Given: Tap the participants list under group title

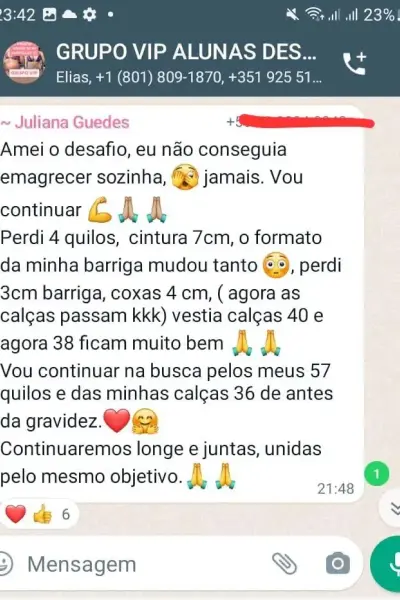Looking at the screenshot, I should (189, 77).
